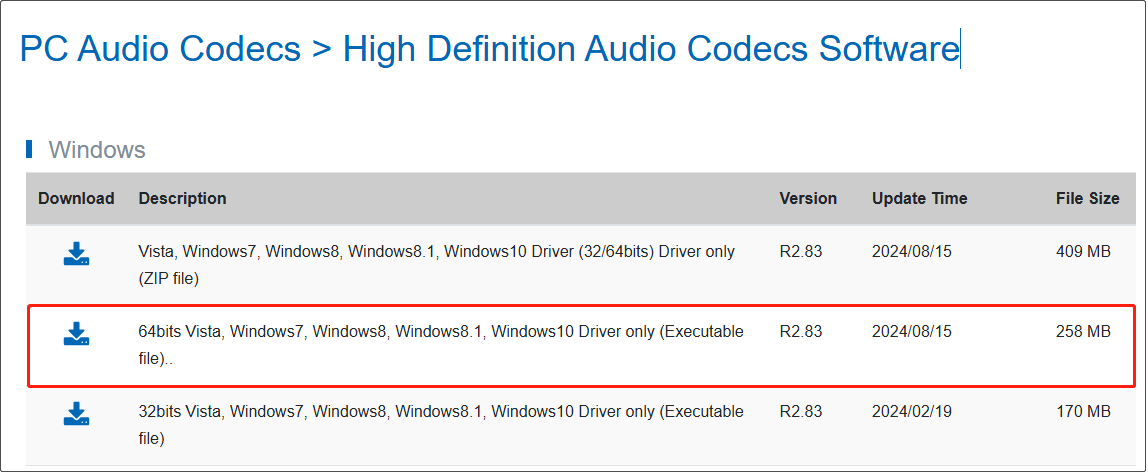Screen dimensions: 1148x474
Task: Download the ZIP file driver package
Action: click(x=77, y=254)
